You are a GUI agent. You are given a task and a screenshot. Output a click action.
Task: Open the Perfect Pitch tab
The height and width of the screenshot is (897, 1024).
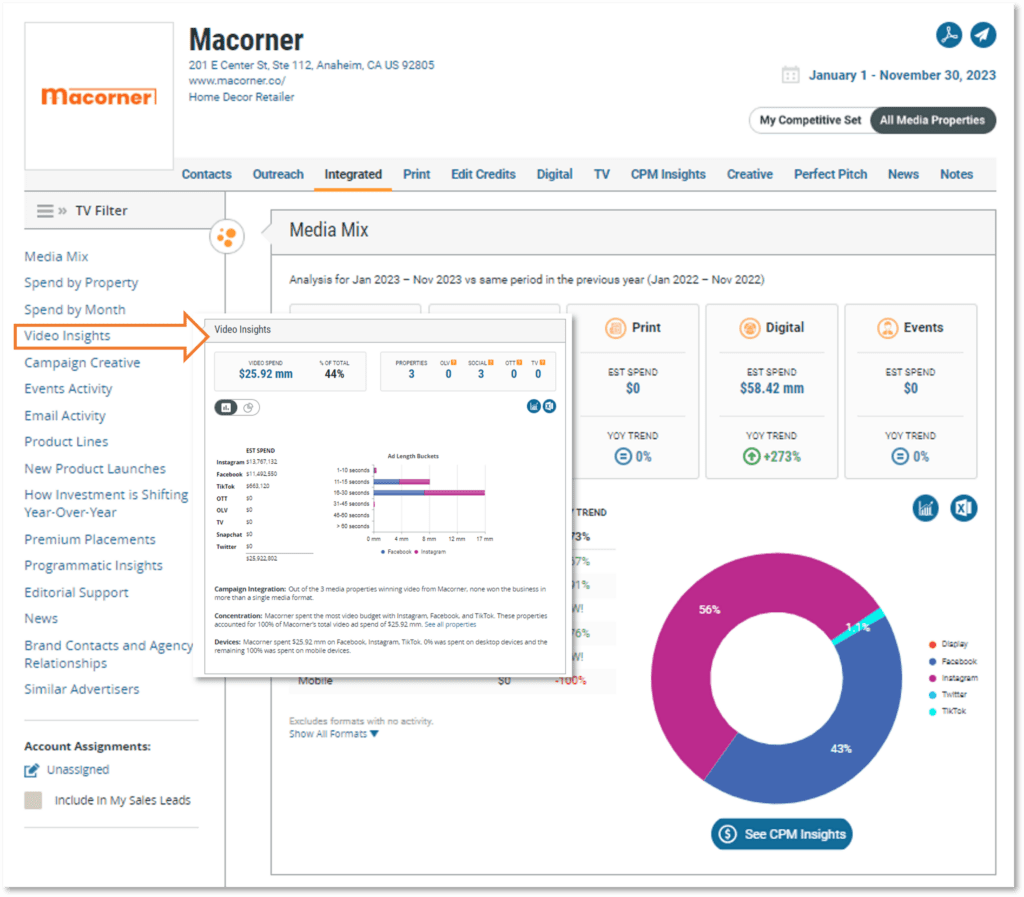pos(831,174)
